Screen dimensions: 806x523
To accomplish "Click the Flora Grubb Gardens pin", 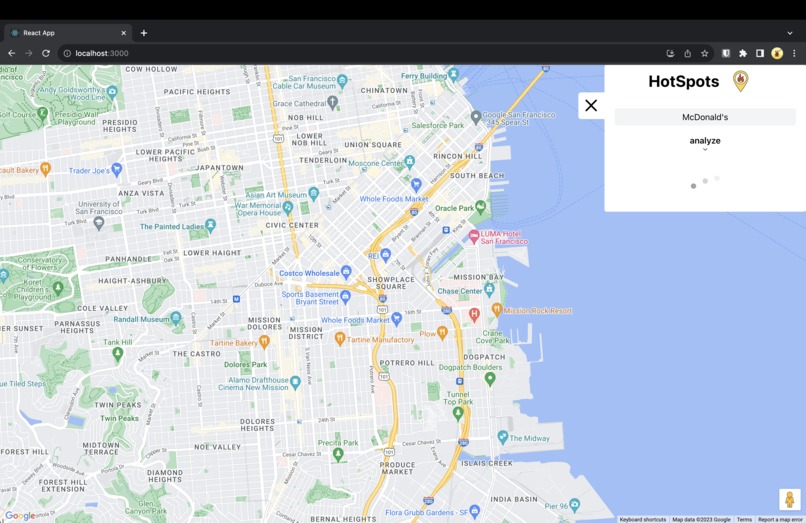I will pyautogui.click(x=474, y=511).
